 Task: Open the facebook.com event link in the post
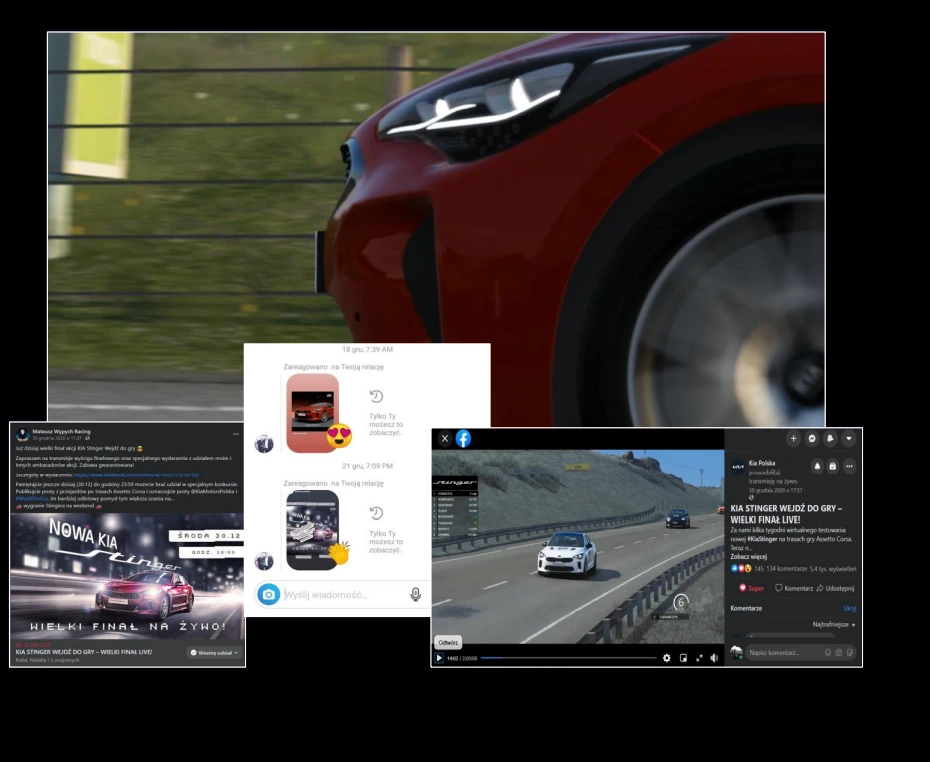[x=136, y=475]
